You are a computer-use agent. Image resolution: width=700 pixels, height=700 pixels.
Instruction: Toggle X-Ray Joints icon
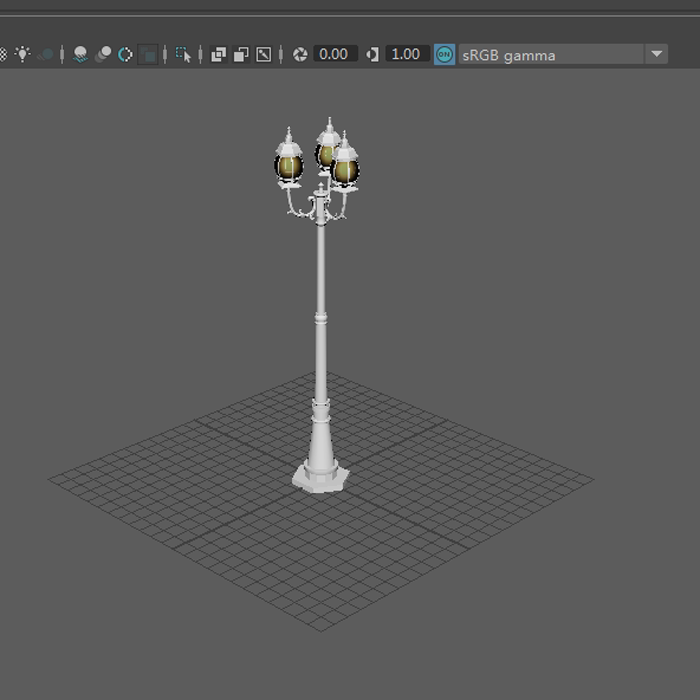click(x=263, y=54)
